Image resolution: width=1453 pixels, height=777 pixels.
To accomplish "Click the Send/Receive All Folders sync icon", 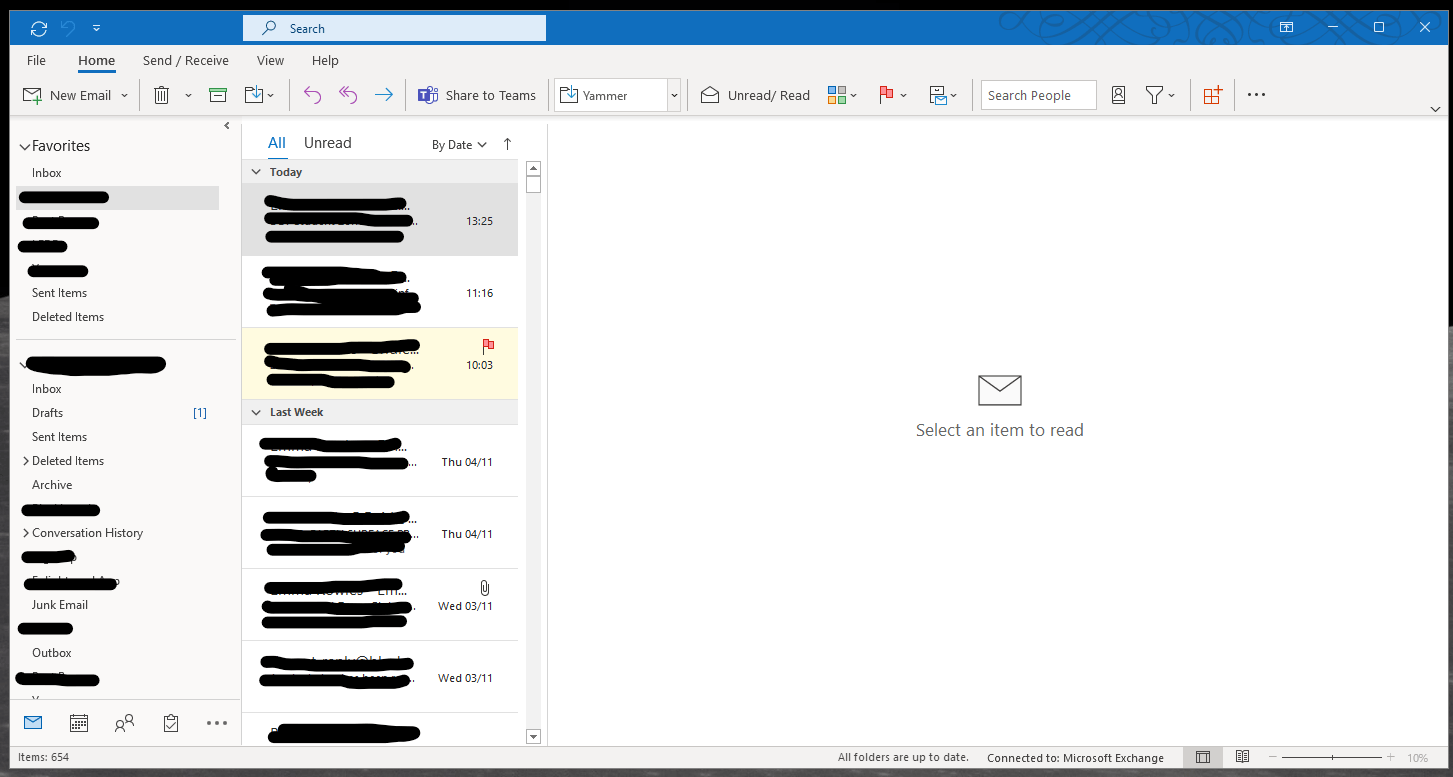I will [x=39, y=29].
